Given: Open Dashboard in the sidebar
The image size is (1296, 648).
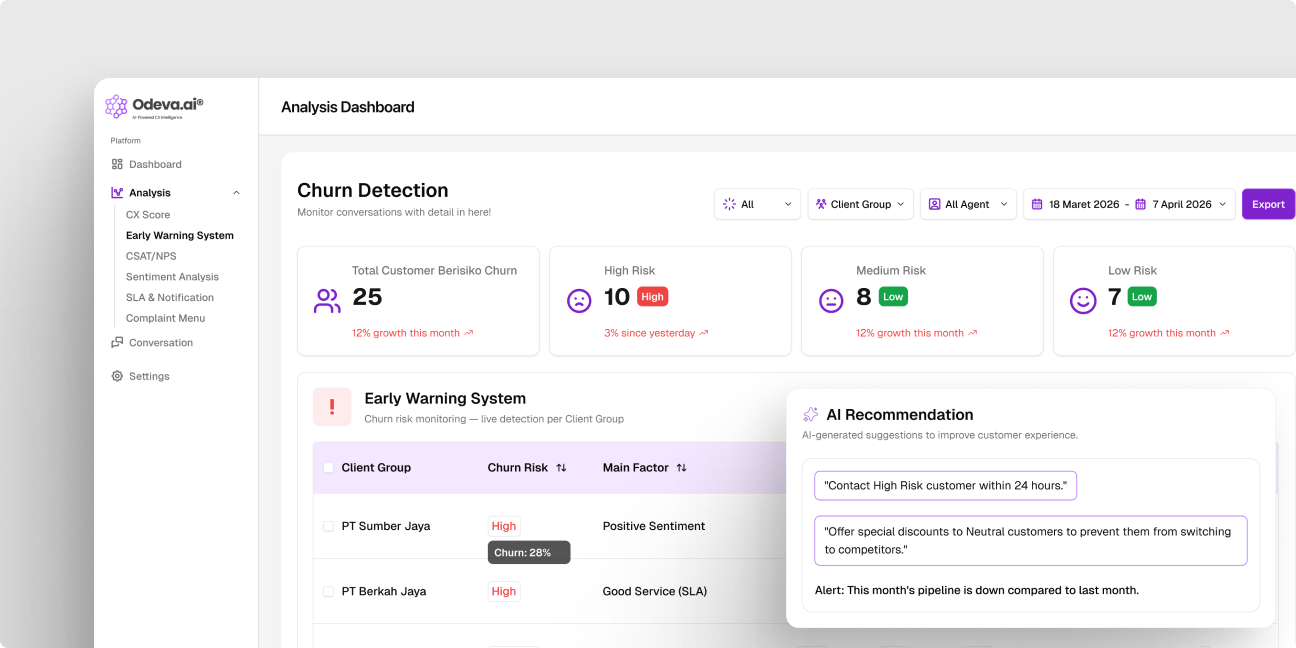Looking at the screenshot, I should (x=155, y=164).
